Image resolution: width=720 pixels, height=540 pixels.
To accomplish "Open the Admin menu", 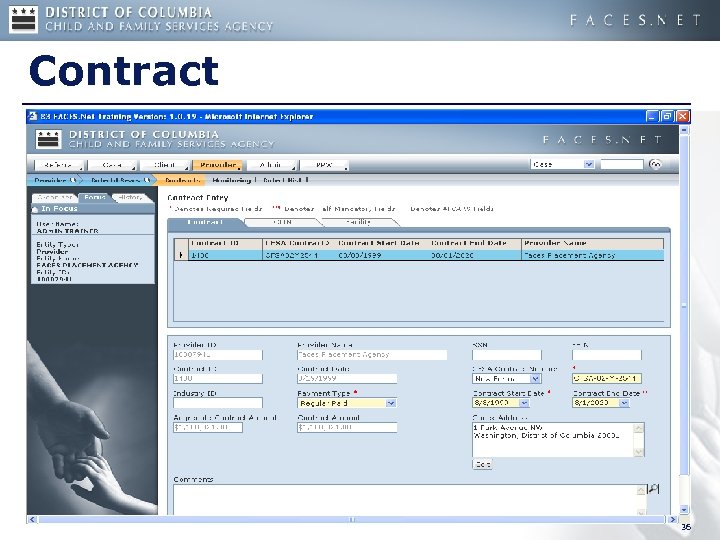I will [271, 165].
